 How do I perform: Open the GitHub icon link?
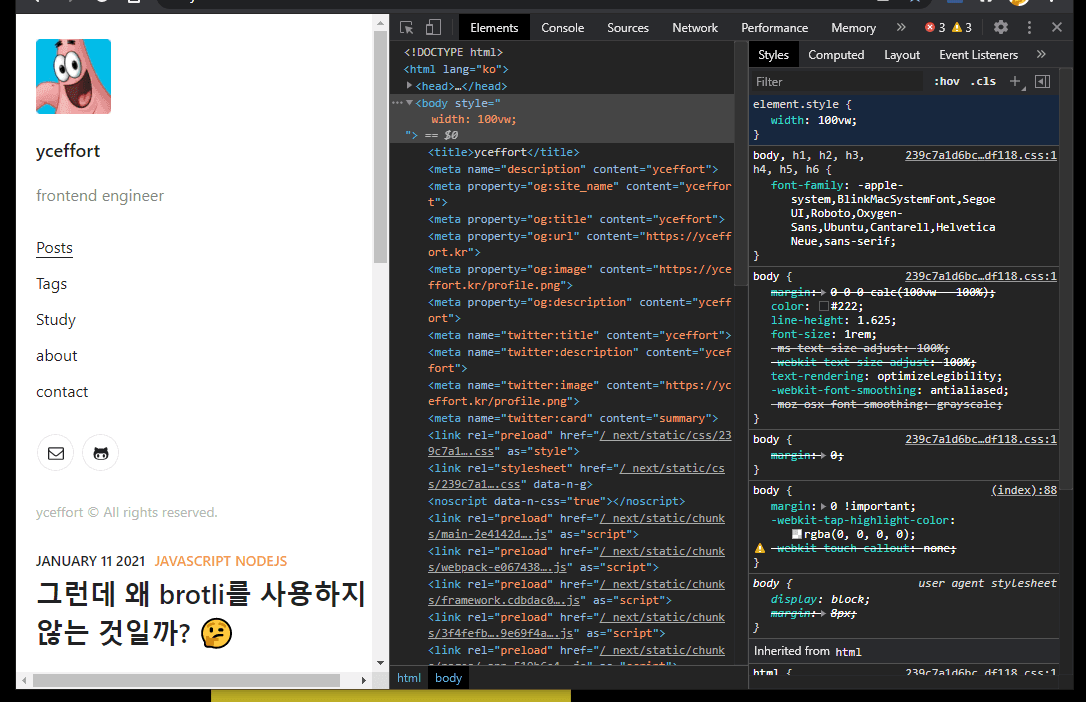pyautogui.click(x=100, y=453)
